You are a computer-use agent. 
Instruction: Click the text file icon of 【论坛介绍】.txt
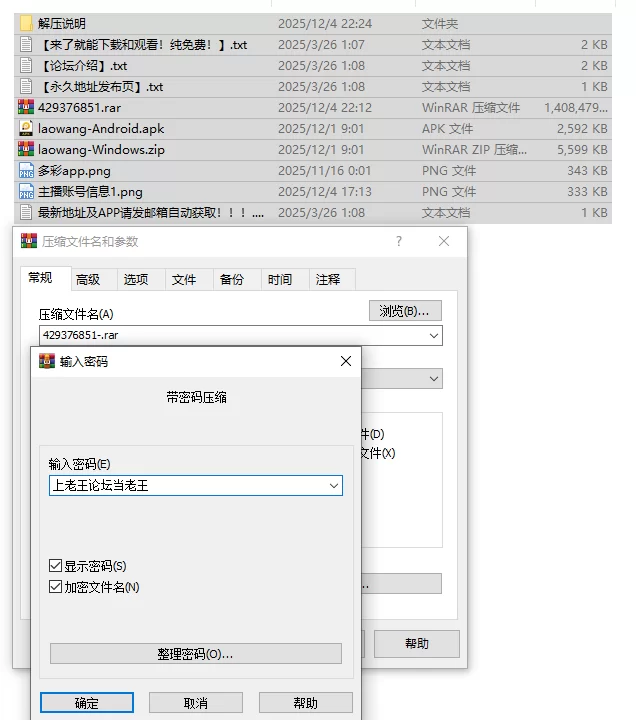point(26,66)
